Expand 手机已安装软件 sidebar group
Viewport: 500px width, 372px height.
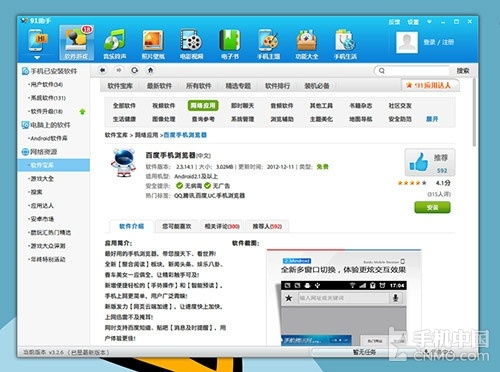tap(49, 71)
